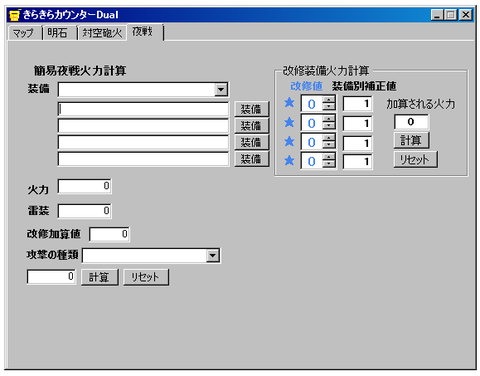
Task: Minimize the きらきらカウンターDual window
Action: [x=437, y=15]
